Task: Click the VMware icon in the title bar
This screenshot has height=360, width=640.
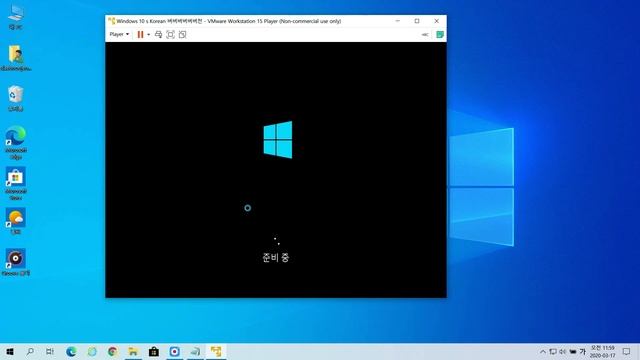Action: pyautogui.click(x=111, y=21)
